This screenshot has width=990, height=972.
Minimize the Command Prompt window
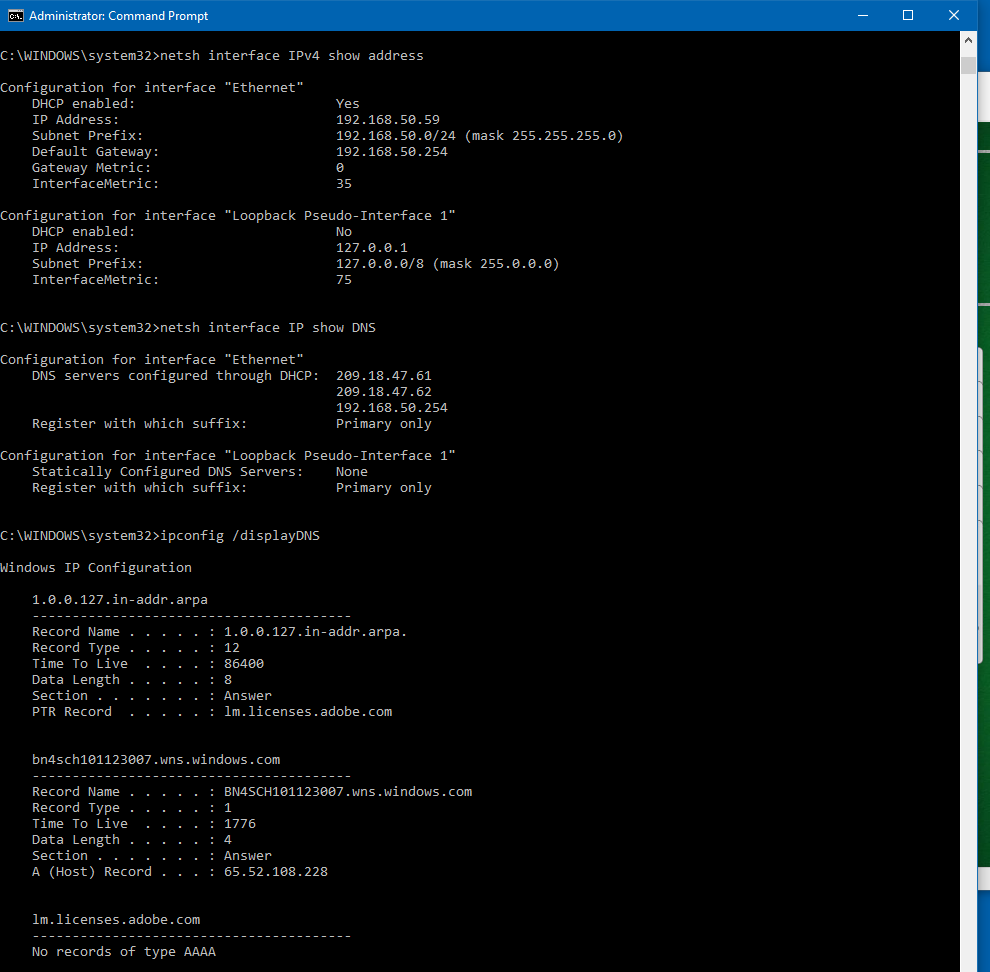click(x=862, y=15)
